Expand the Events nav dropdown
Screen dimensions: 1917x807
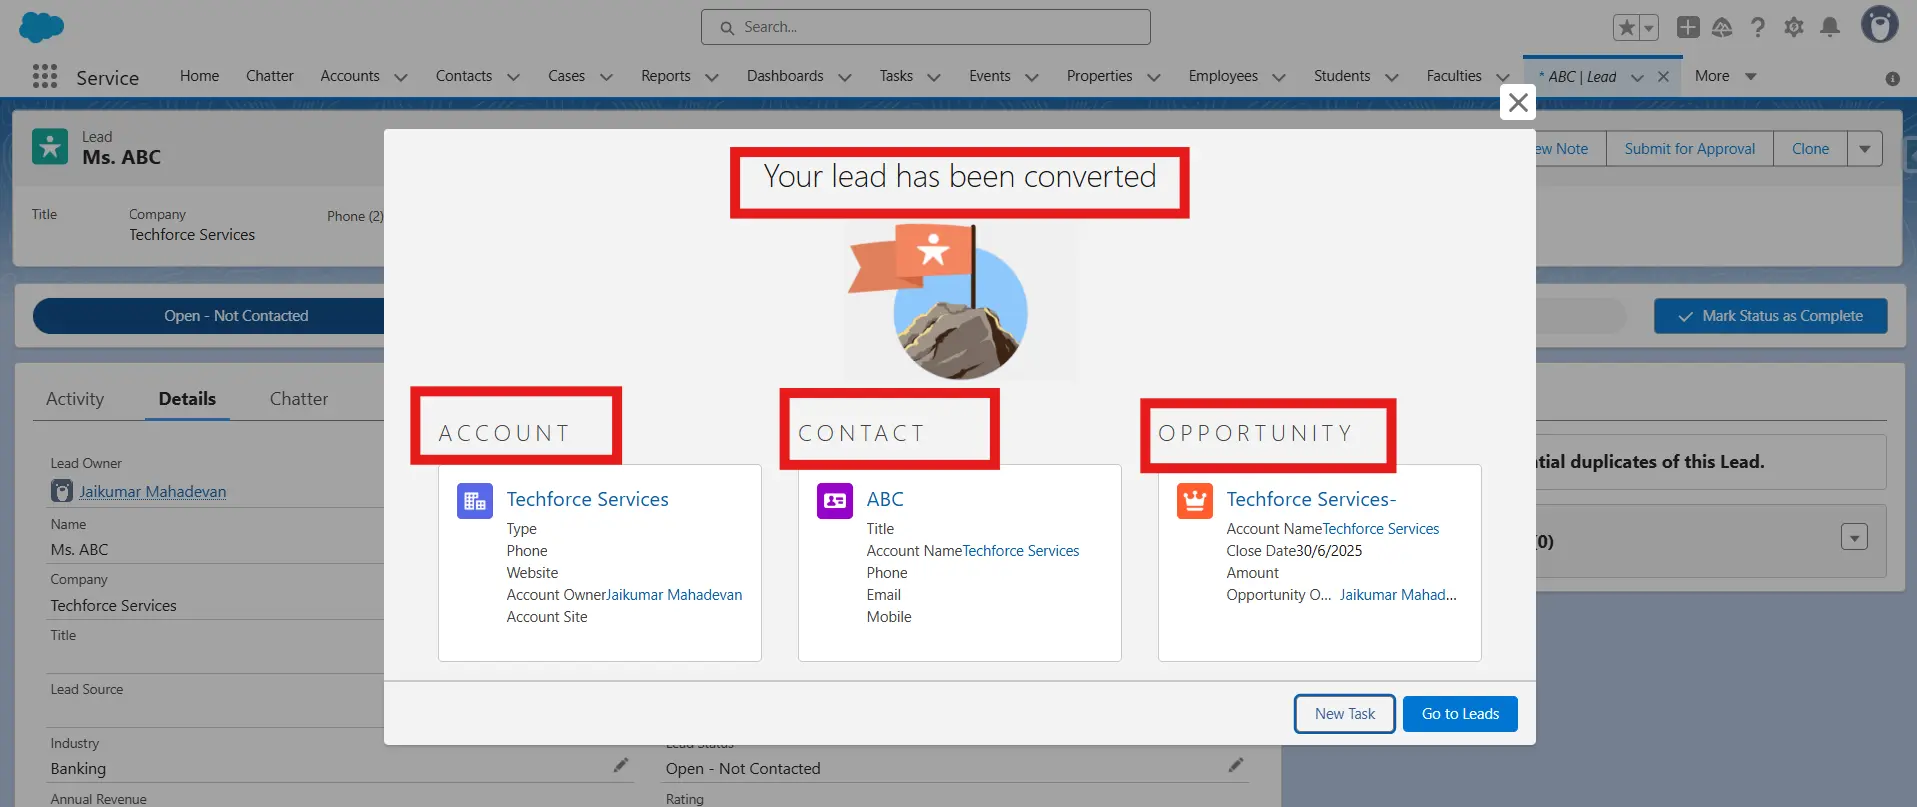(x=1032, y=77)
